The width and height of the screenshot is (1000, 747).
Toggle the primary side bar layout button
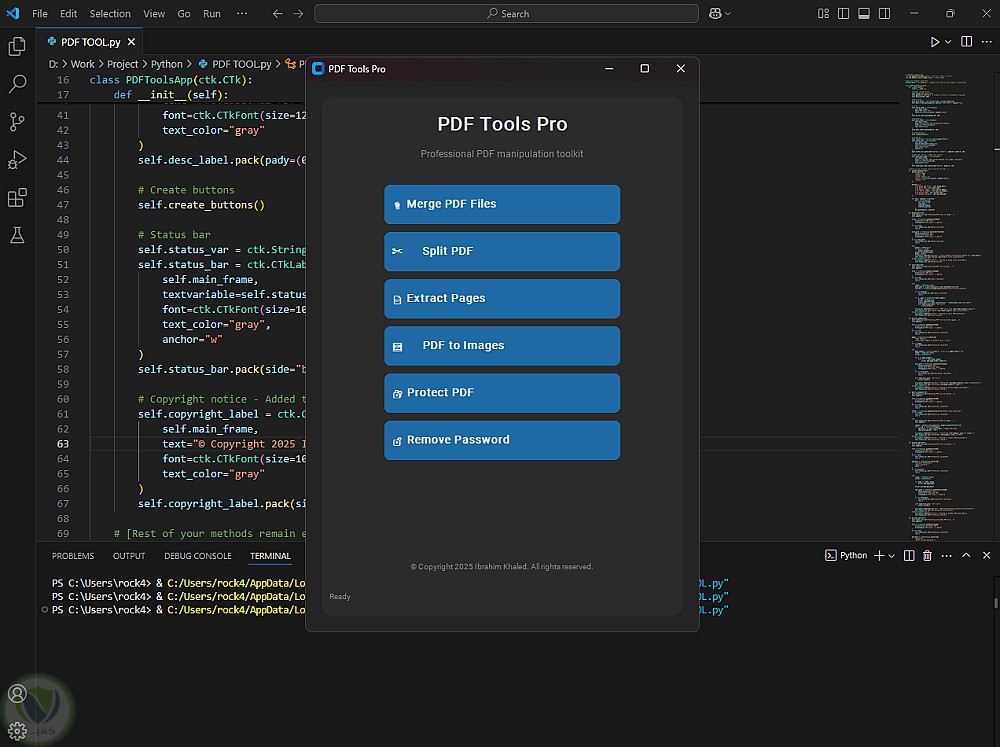pos(842,14)
